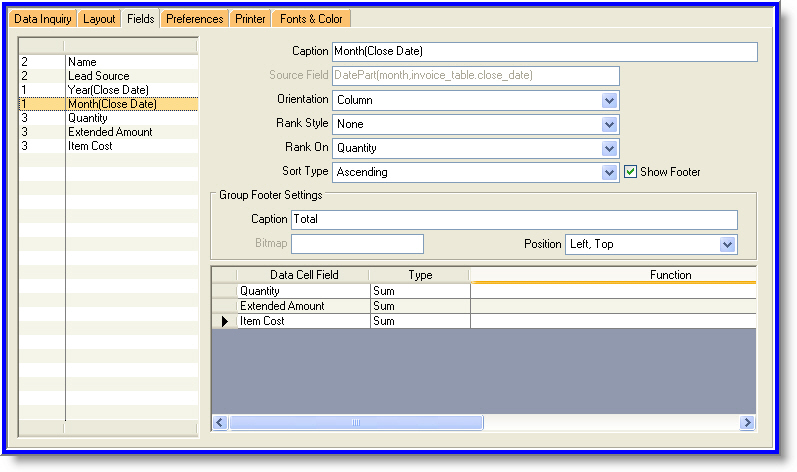Click the horizontal scrollbar thumb in grid
The height and width of the screenshot is (472, 797).
[355, 423]
